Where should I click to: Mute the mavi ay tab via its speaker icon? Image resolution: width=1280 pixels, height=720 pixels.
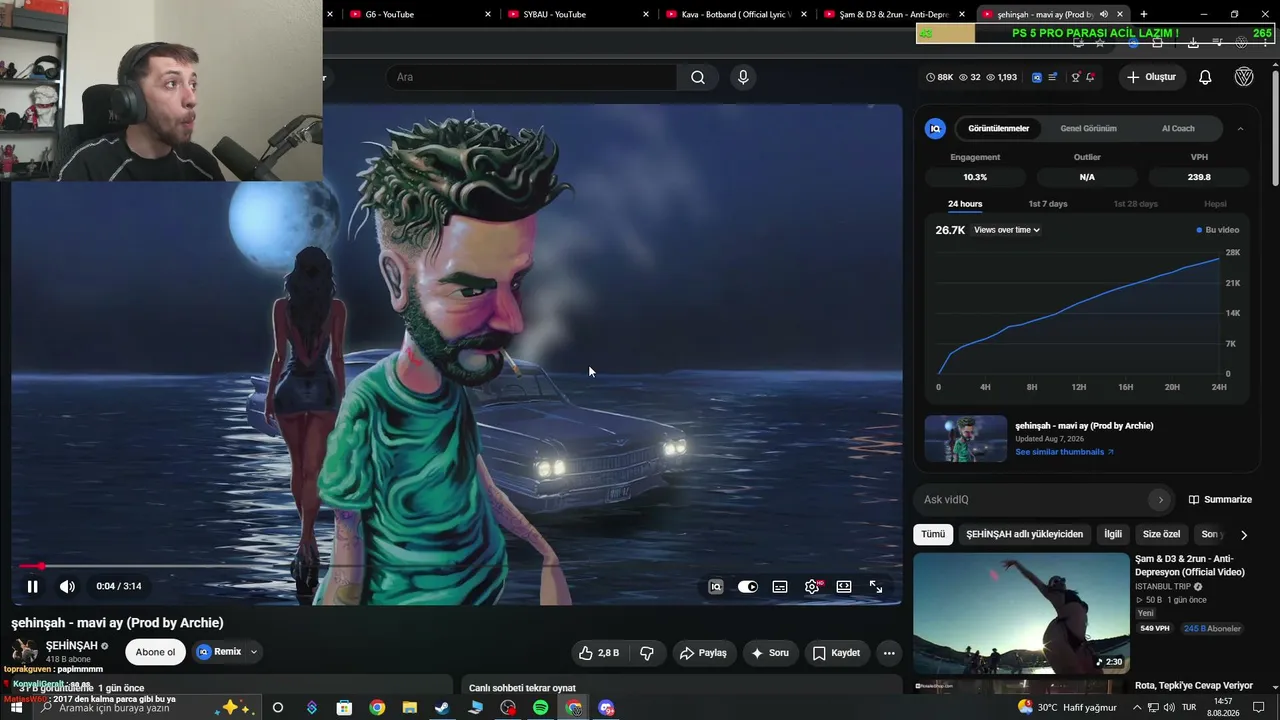(1102, 14)
